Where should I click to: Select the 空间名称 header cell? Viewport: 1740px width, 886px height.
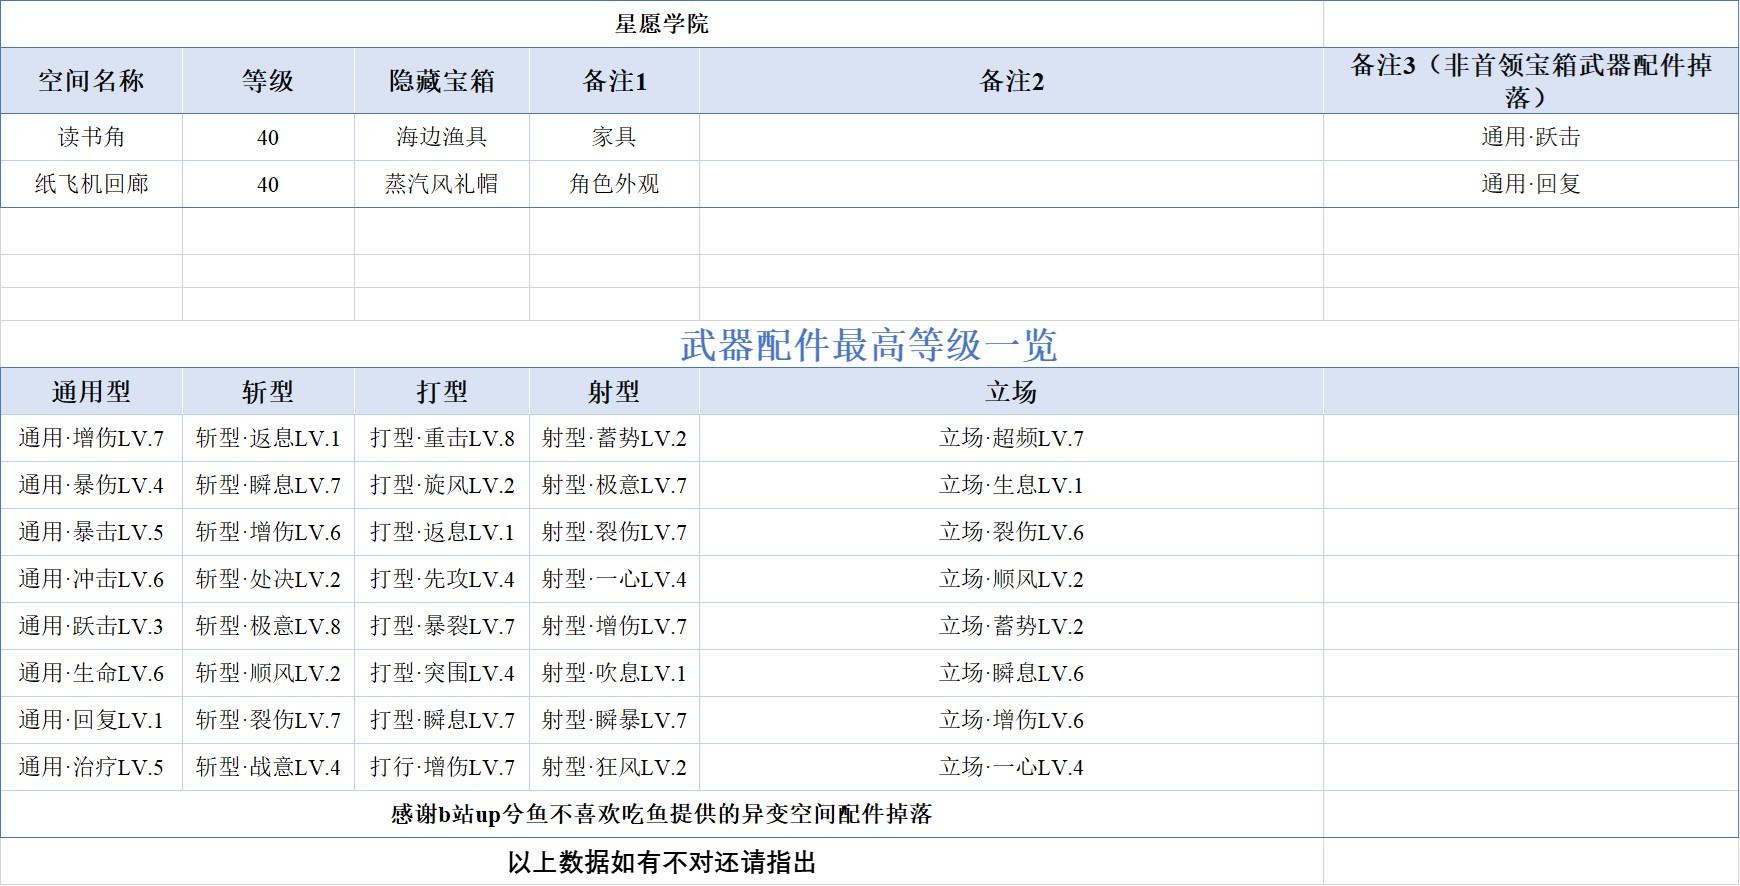pyautogui.click(x=91, y=81)
